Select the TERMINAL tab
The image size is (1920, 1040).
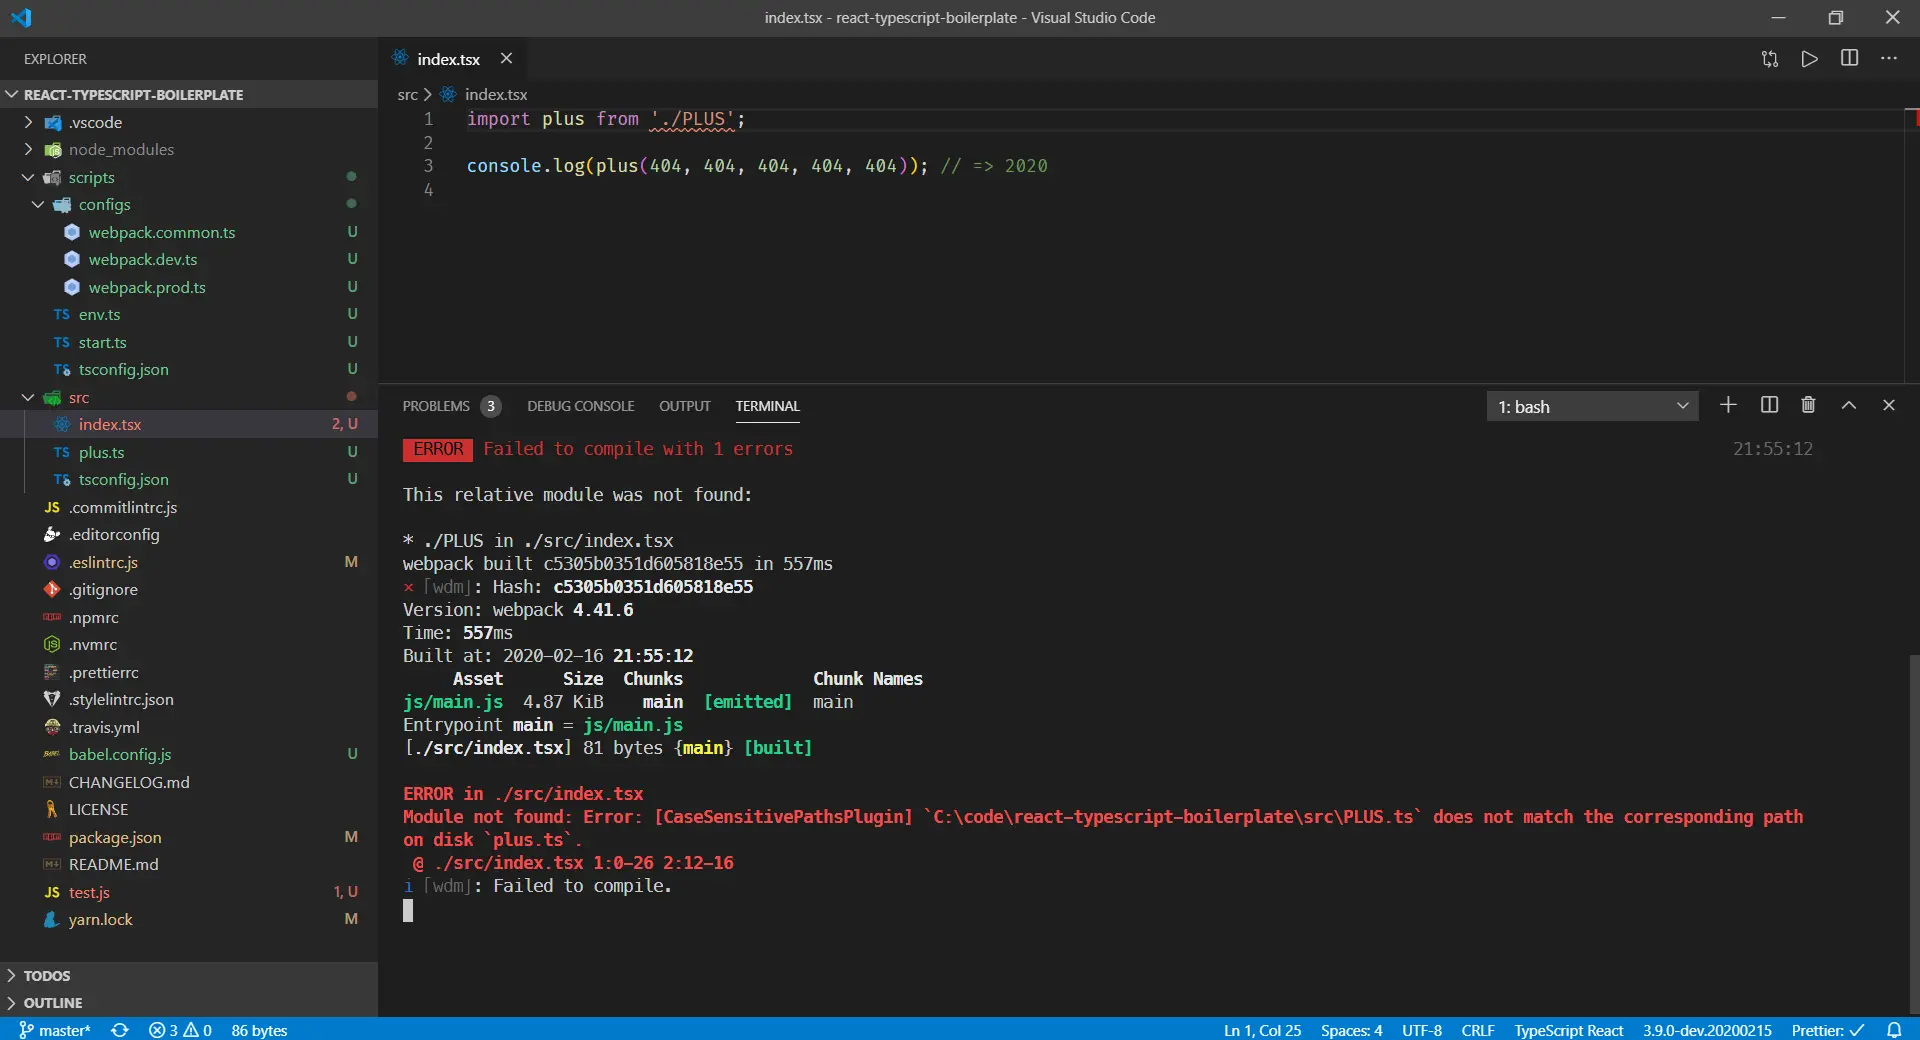[768, 406]
